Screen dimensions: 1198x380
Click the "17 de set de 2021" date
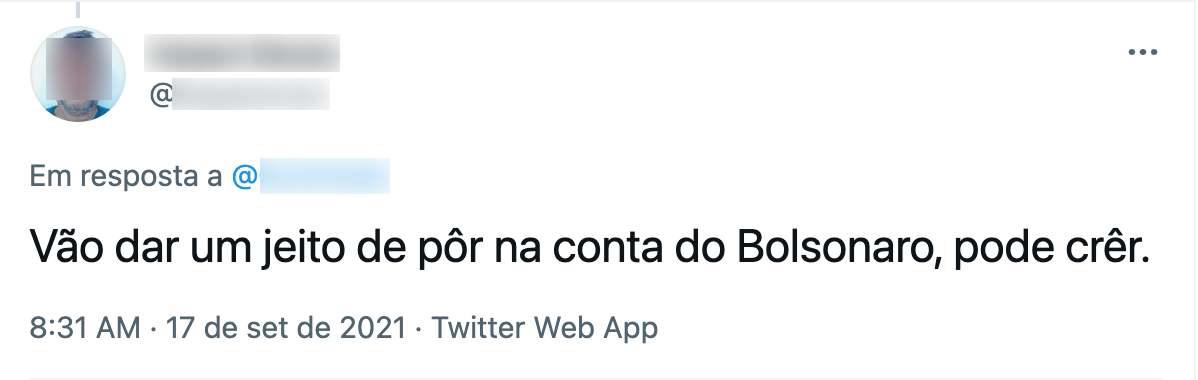tap(286, 328)
